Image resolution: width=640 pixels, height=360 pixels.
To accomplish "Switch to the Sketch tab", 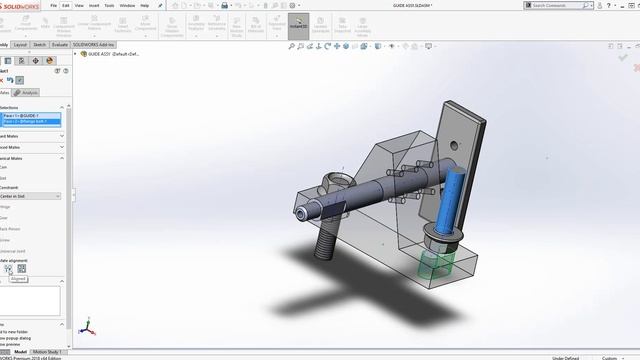I will pyautogui.click(x=39, y=45).
